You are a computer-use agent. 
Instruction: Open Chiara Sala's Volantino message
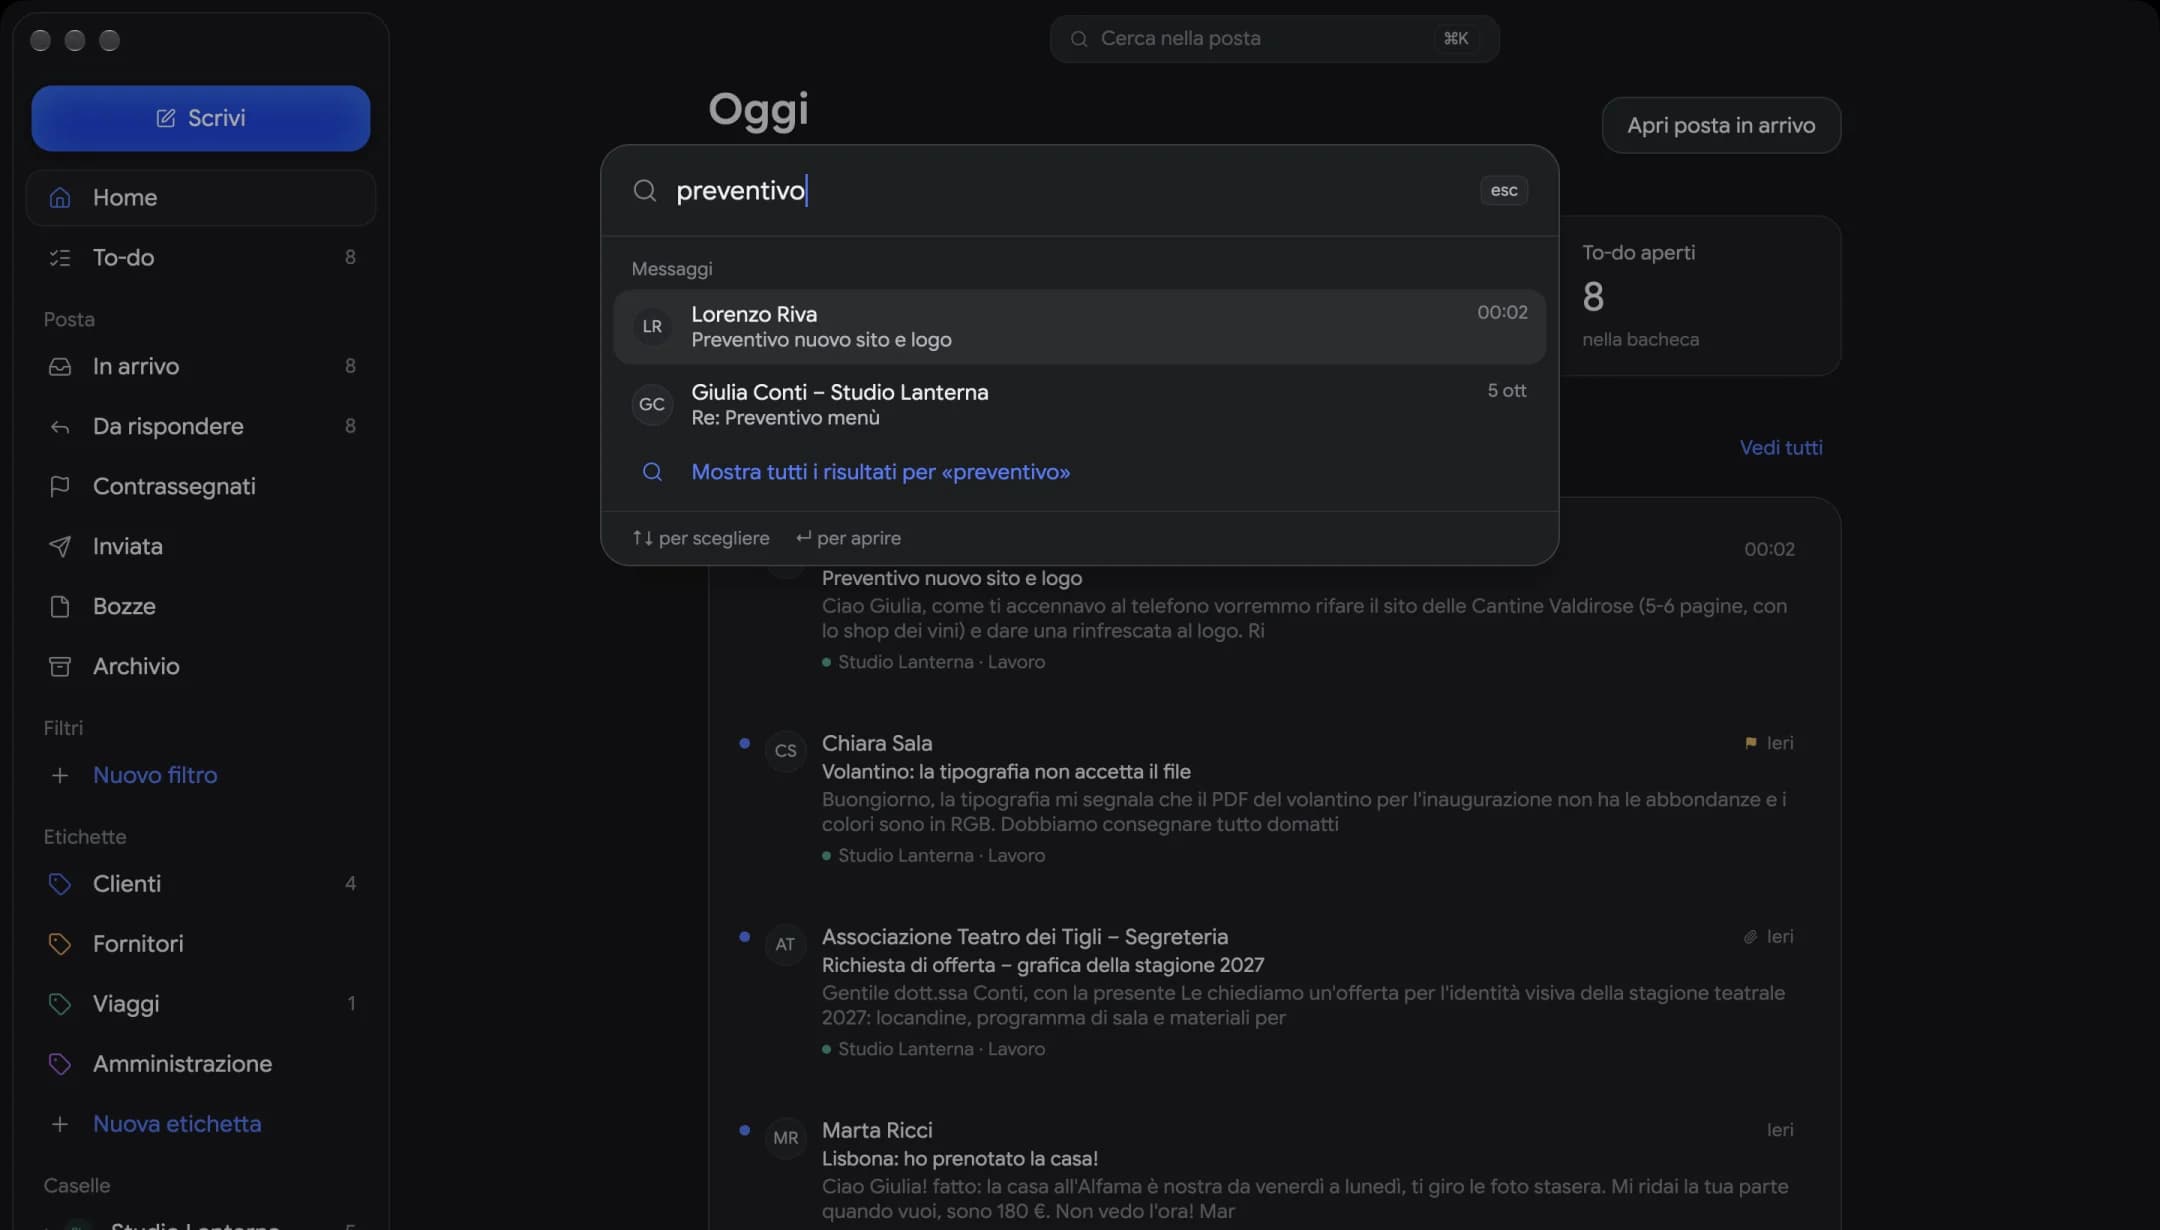click(1275, 799)
